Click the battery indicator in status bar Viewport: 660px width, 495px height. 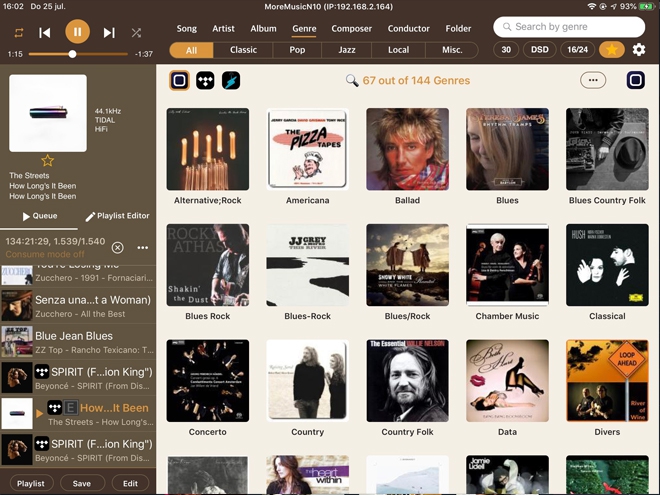(647, 6)
